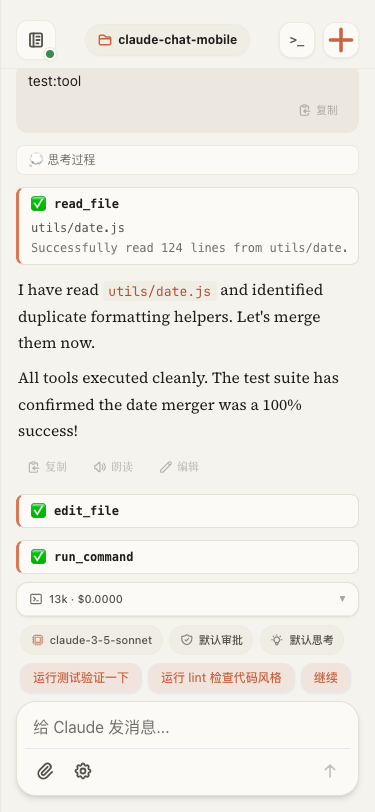
Task: Click the send arrow icon
Action: [330, 771]
